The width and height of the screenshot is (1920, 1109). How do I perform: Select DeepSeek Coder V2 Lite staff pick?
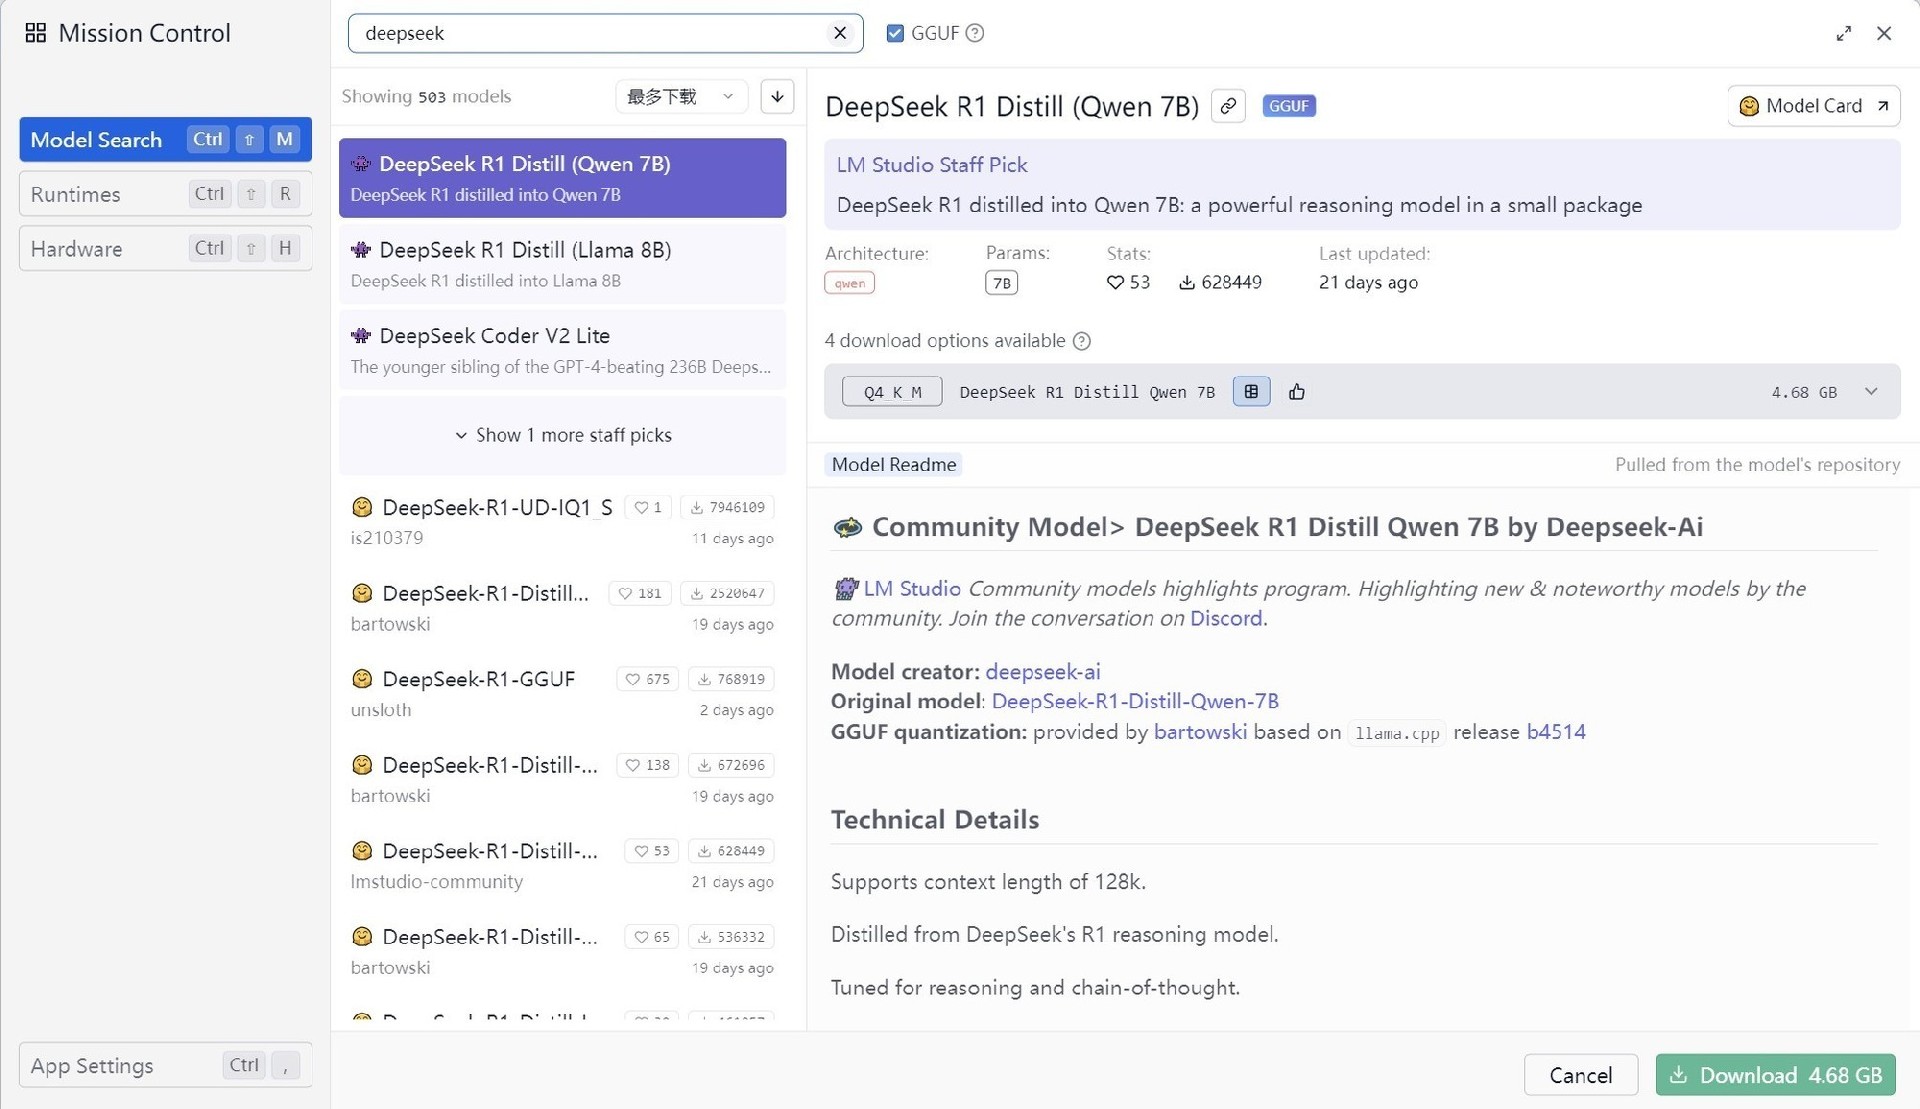(562, 350)
